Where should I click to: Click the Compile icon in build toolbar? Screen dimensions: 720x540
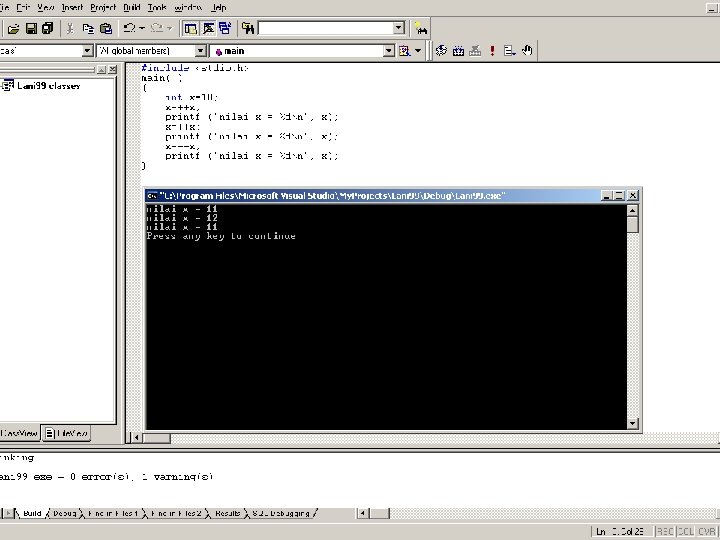coord(441,51)
